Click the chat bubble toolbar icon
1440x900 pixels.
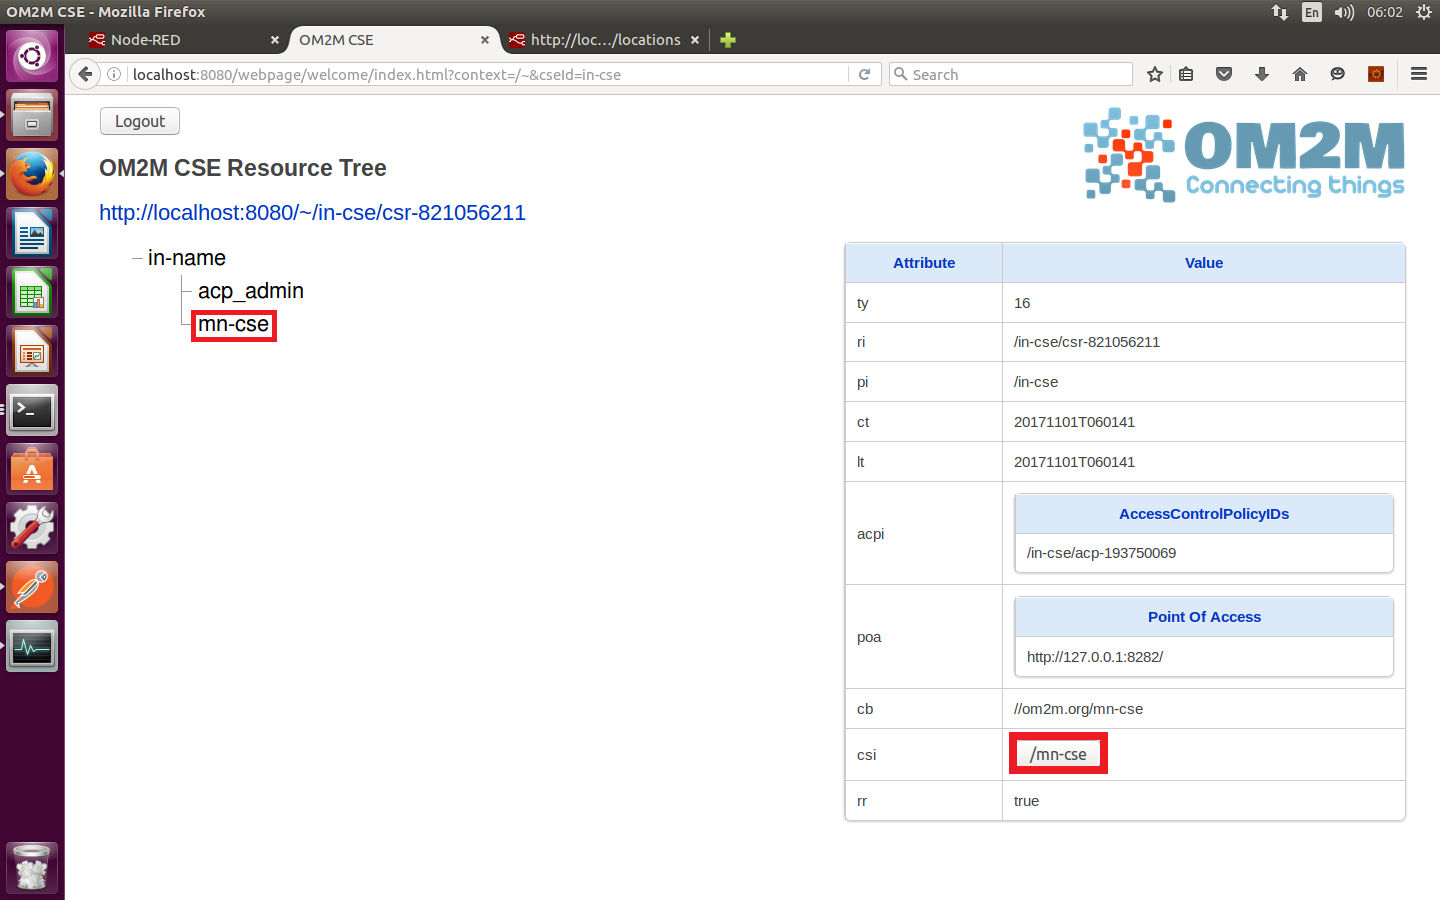(1337, 74)
